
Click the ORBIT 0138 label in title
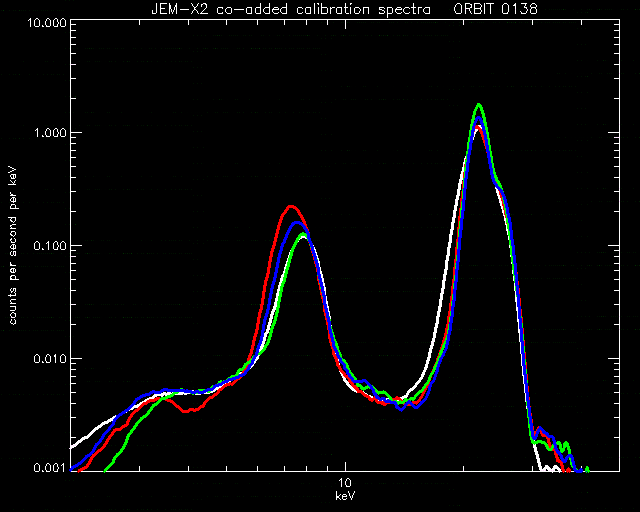pos(496,9)
